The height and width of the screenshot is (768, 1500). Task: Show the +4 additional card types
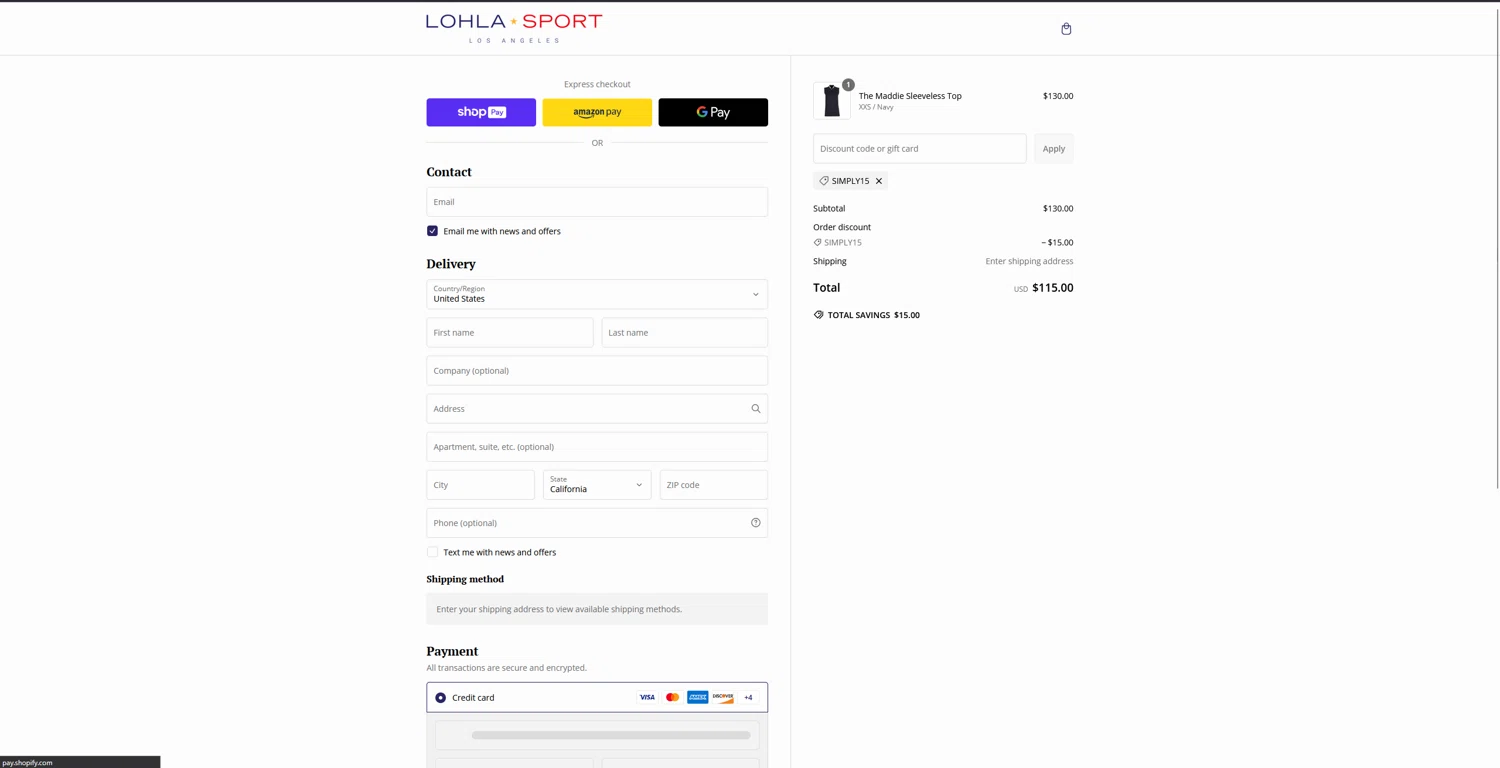748,698
